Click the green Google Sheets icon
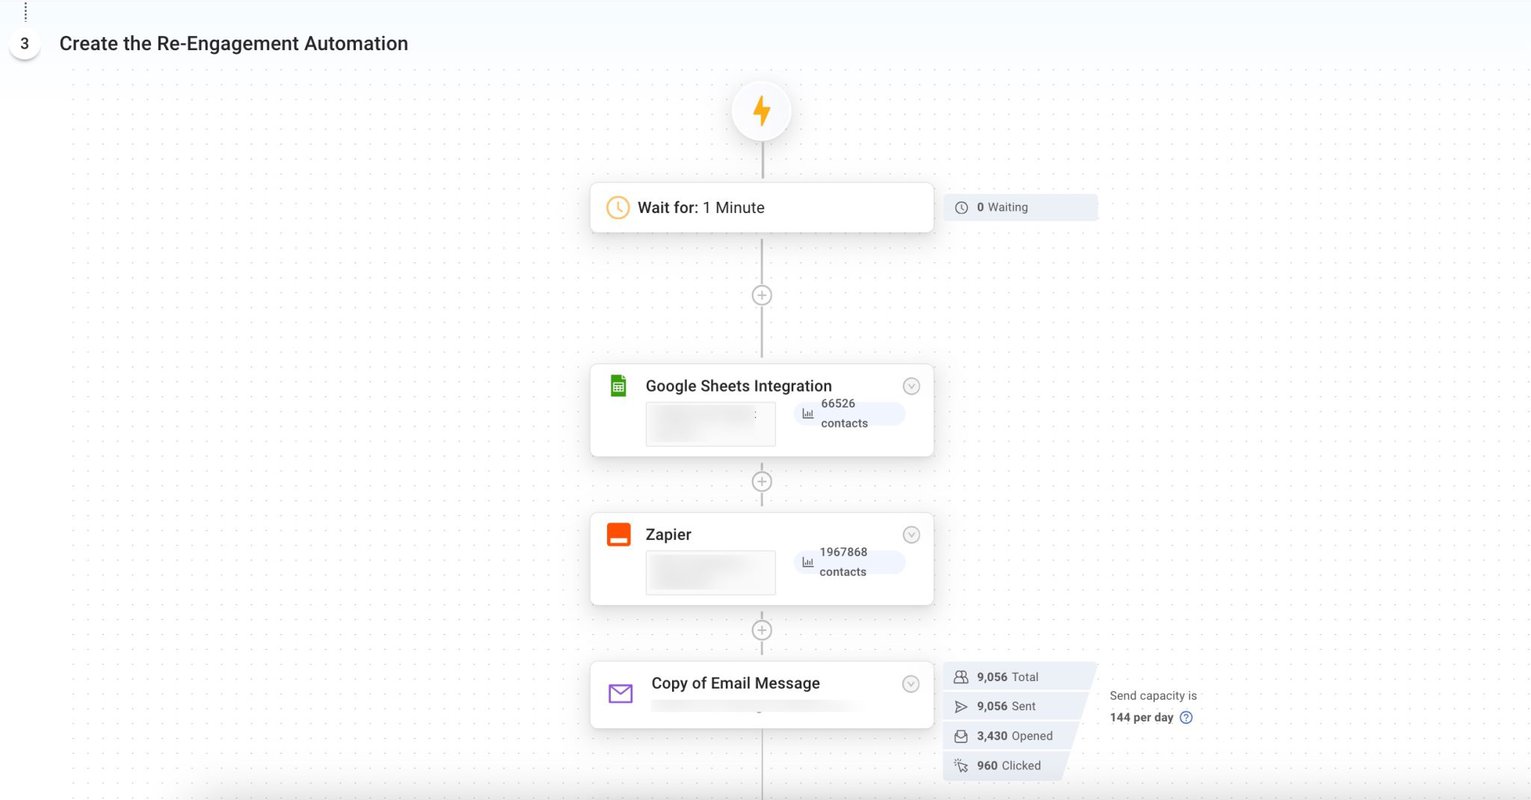Screen dimensions: 1531x800 tap(618, 385)
